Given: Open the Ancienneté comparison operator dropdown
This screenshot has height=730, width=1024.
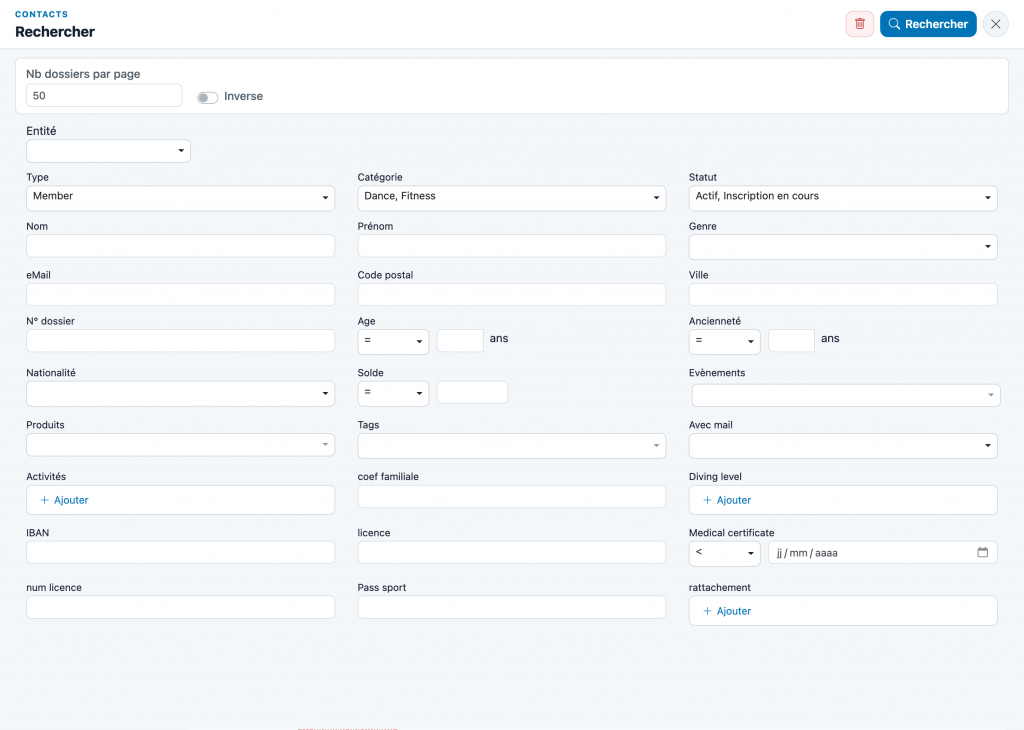Looking at the screenshot, I should (x=724, y=341).
